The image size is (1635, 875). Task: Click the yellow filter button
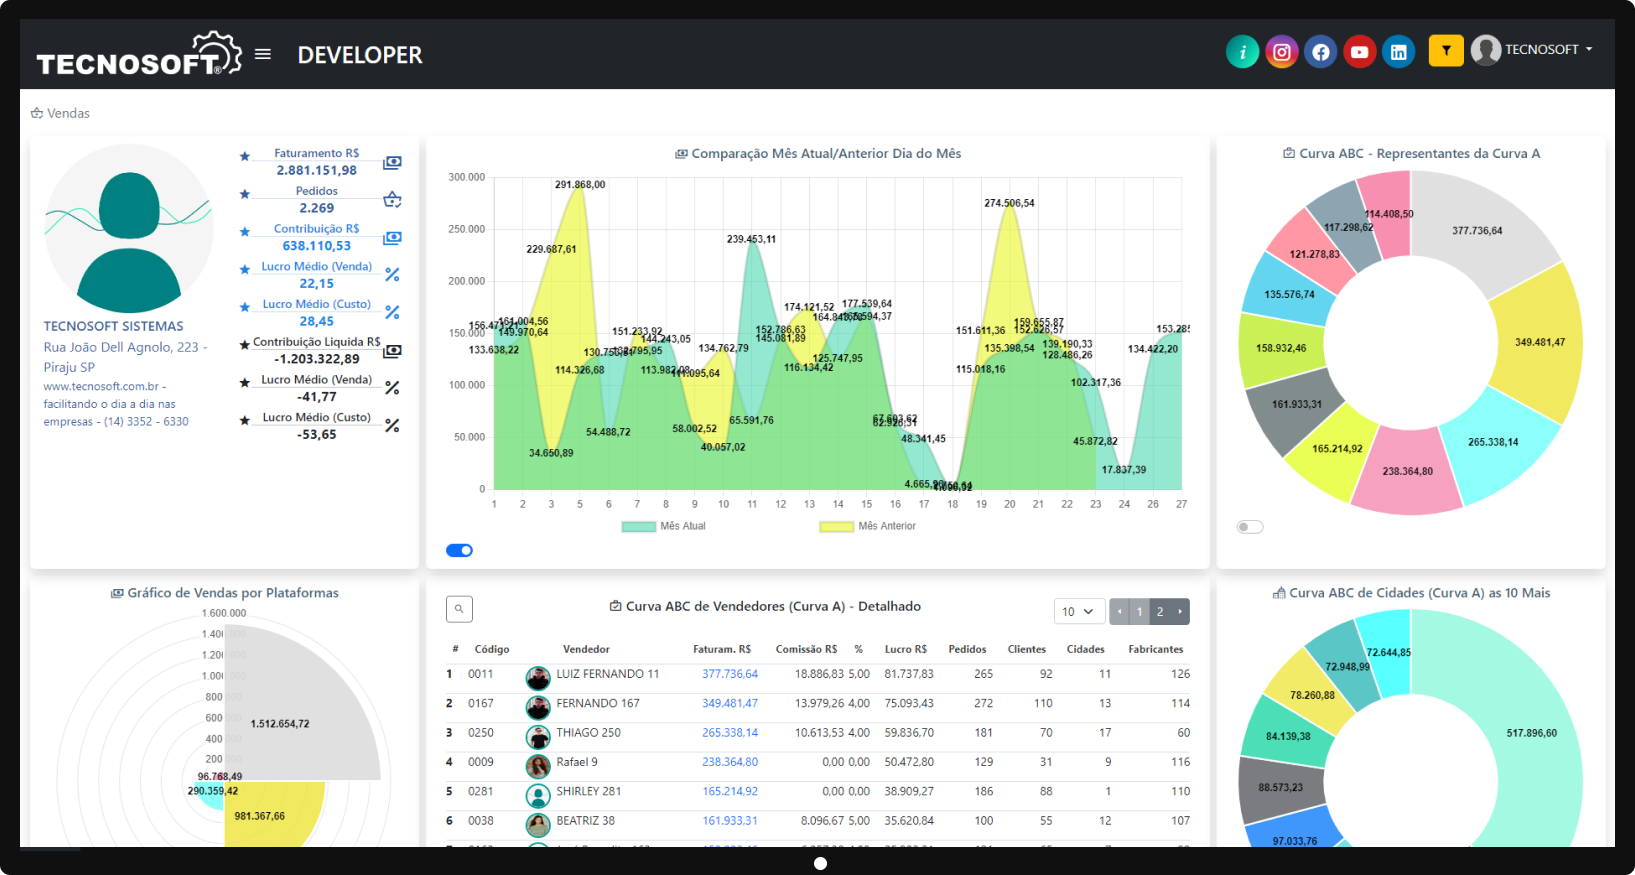(x=1446, y=50)
